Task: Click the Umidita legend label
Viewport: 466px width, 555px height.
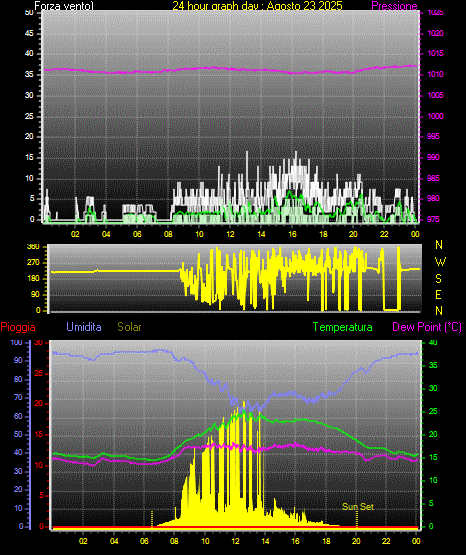Action: tap(84, 327)
